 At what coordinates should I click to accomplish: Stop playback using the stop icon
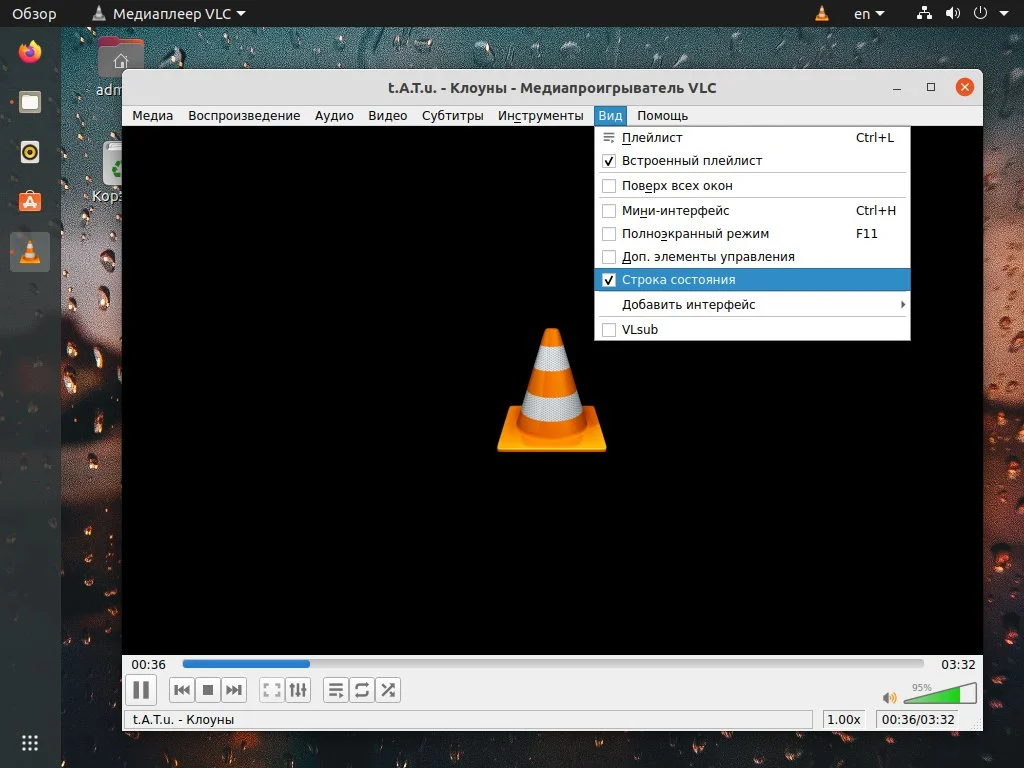pyautogui.click(x=207, y=689)
